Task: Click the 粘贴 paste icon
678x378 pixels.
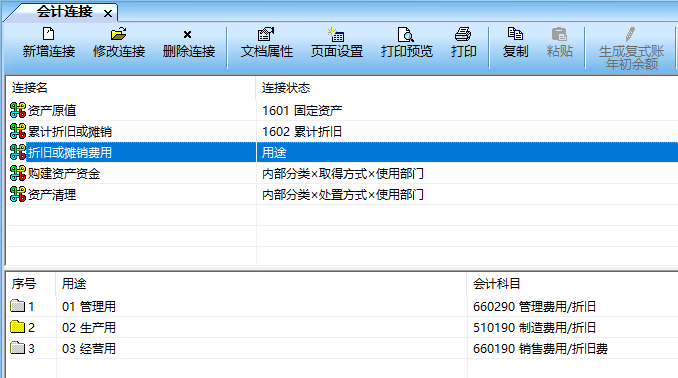Action: tap(560, 34)
